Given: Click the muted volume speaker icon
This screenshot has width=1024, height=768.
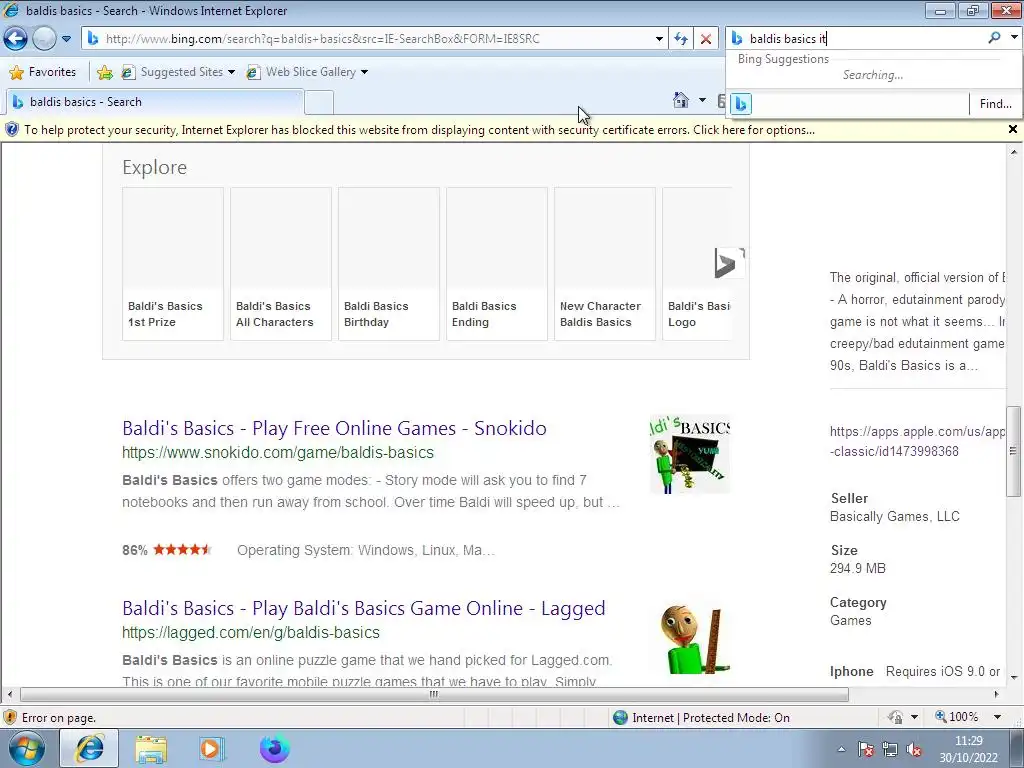Looking at the screenshot, I should [914, 750].
